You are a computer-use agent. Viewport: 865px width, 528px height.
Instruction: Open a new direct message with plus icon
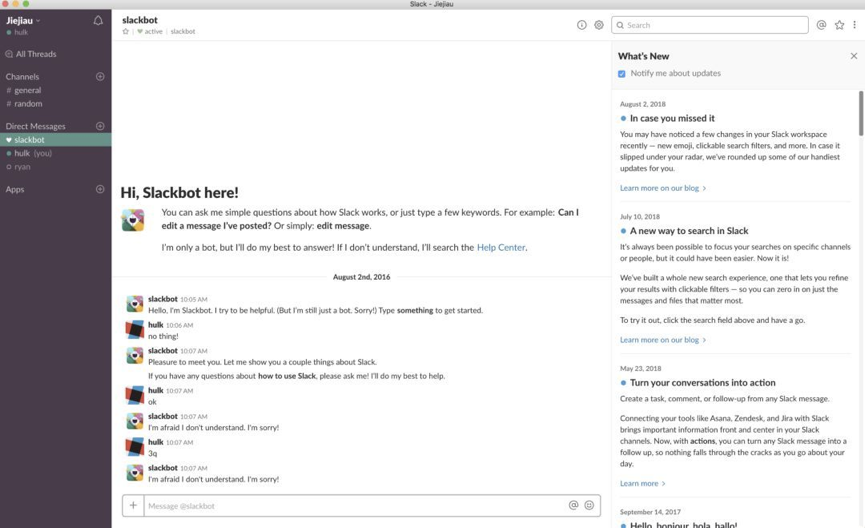point(100,126)
